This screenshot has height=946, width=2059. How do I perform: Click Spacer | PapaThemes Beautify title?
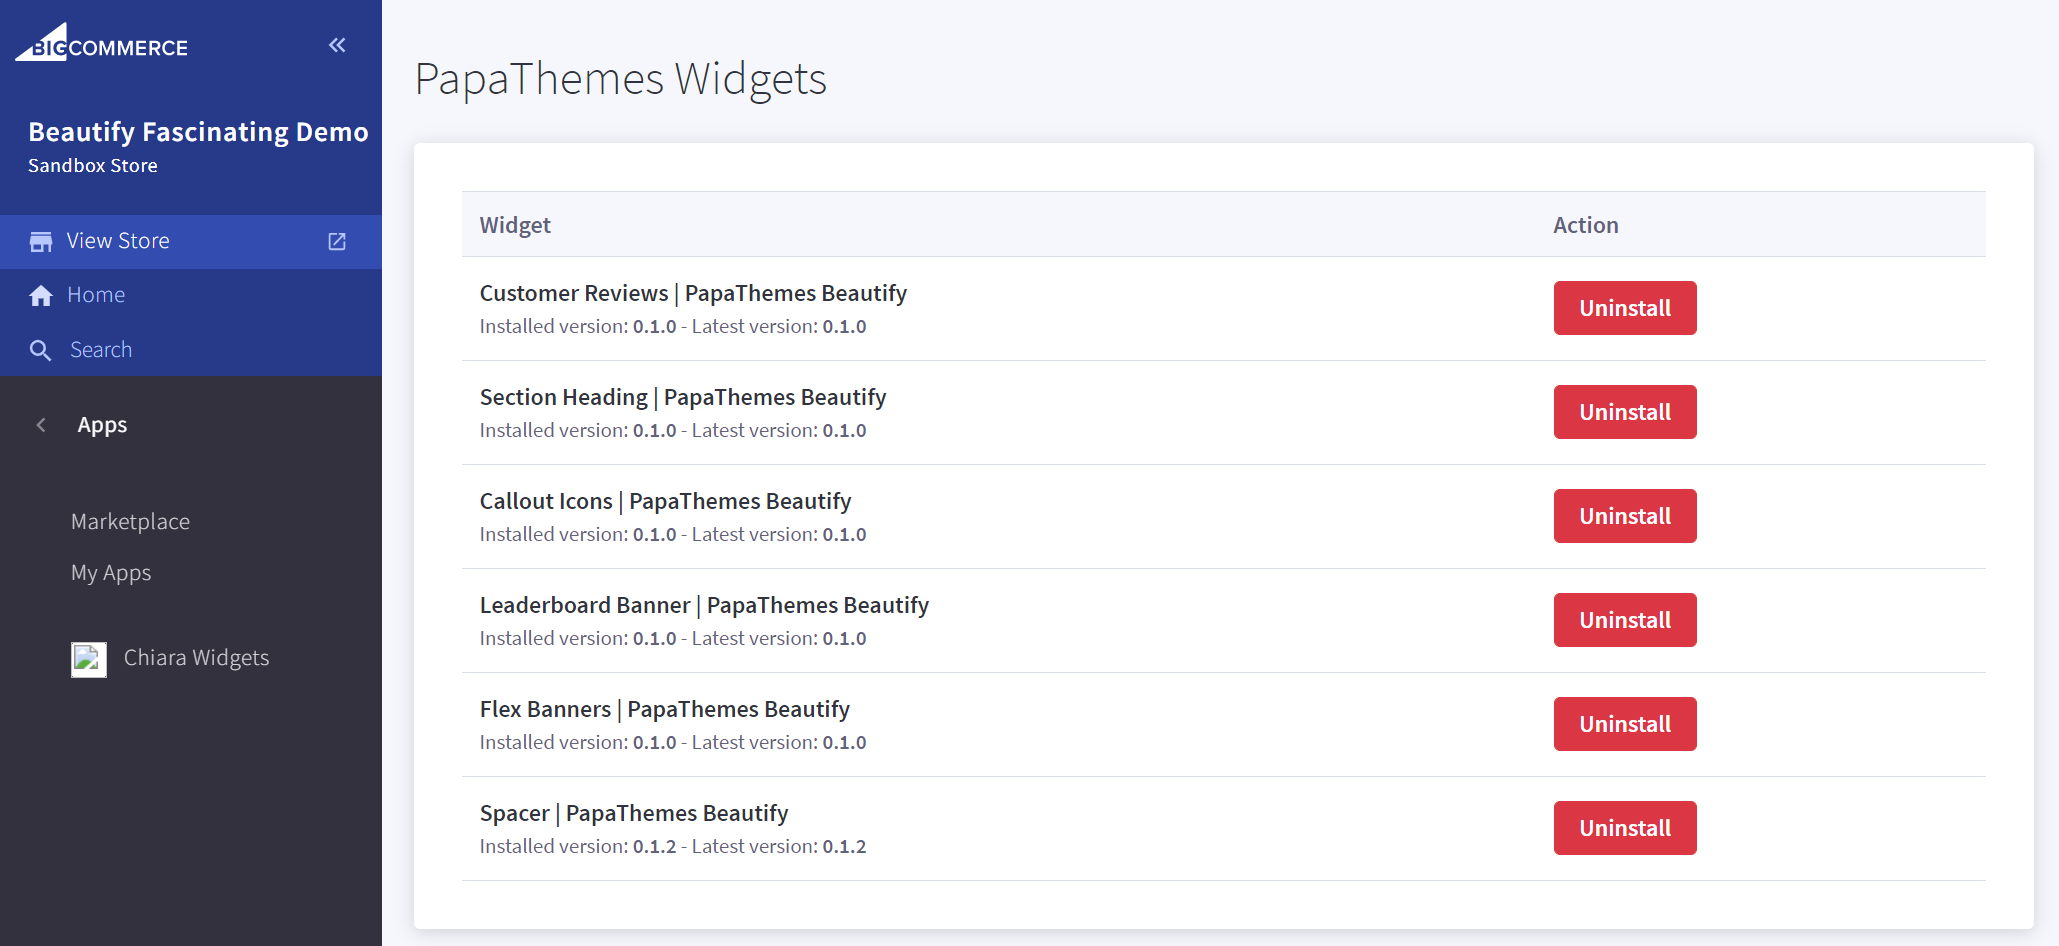coord(634,813)
